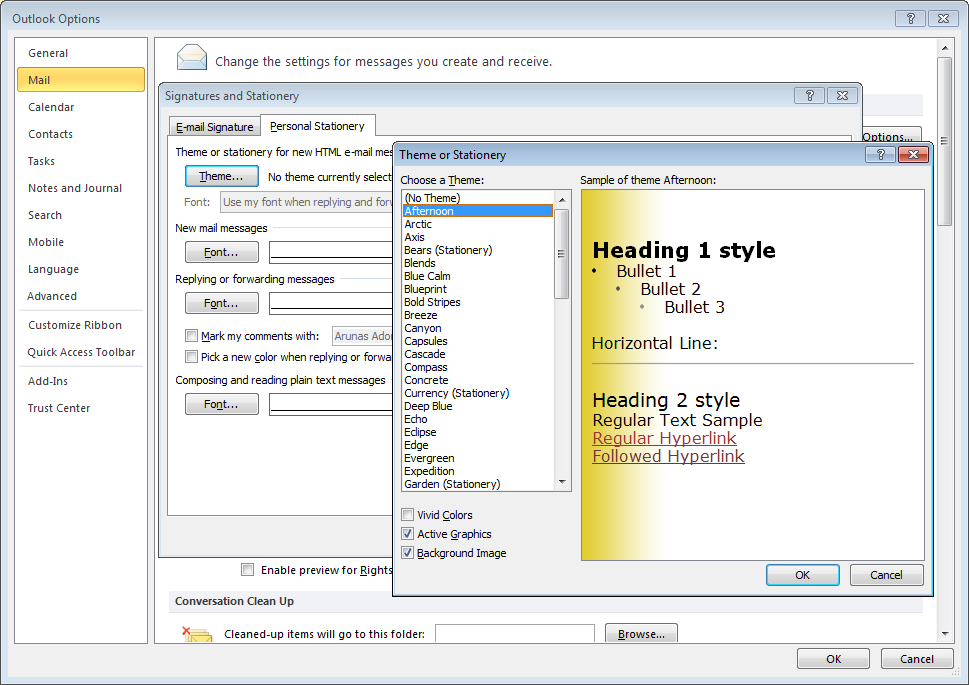Select Bears (Stationery) theme
Image resolution: width=969 pixels, height=685 pixels.
coord(478,250)
